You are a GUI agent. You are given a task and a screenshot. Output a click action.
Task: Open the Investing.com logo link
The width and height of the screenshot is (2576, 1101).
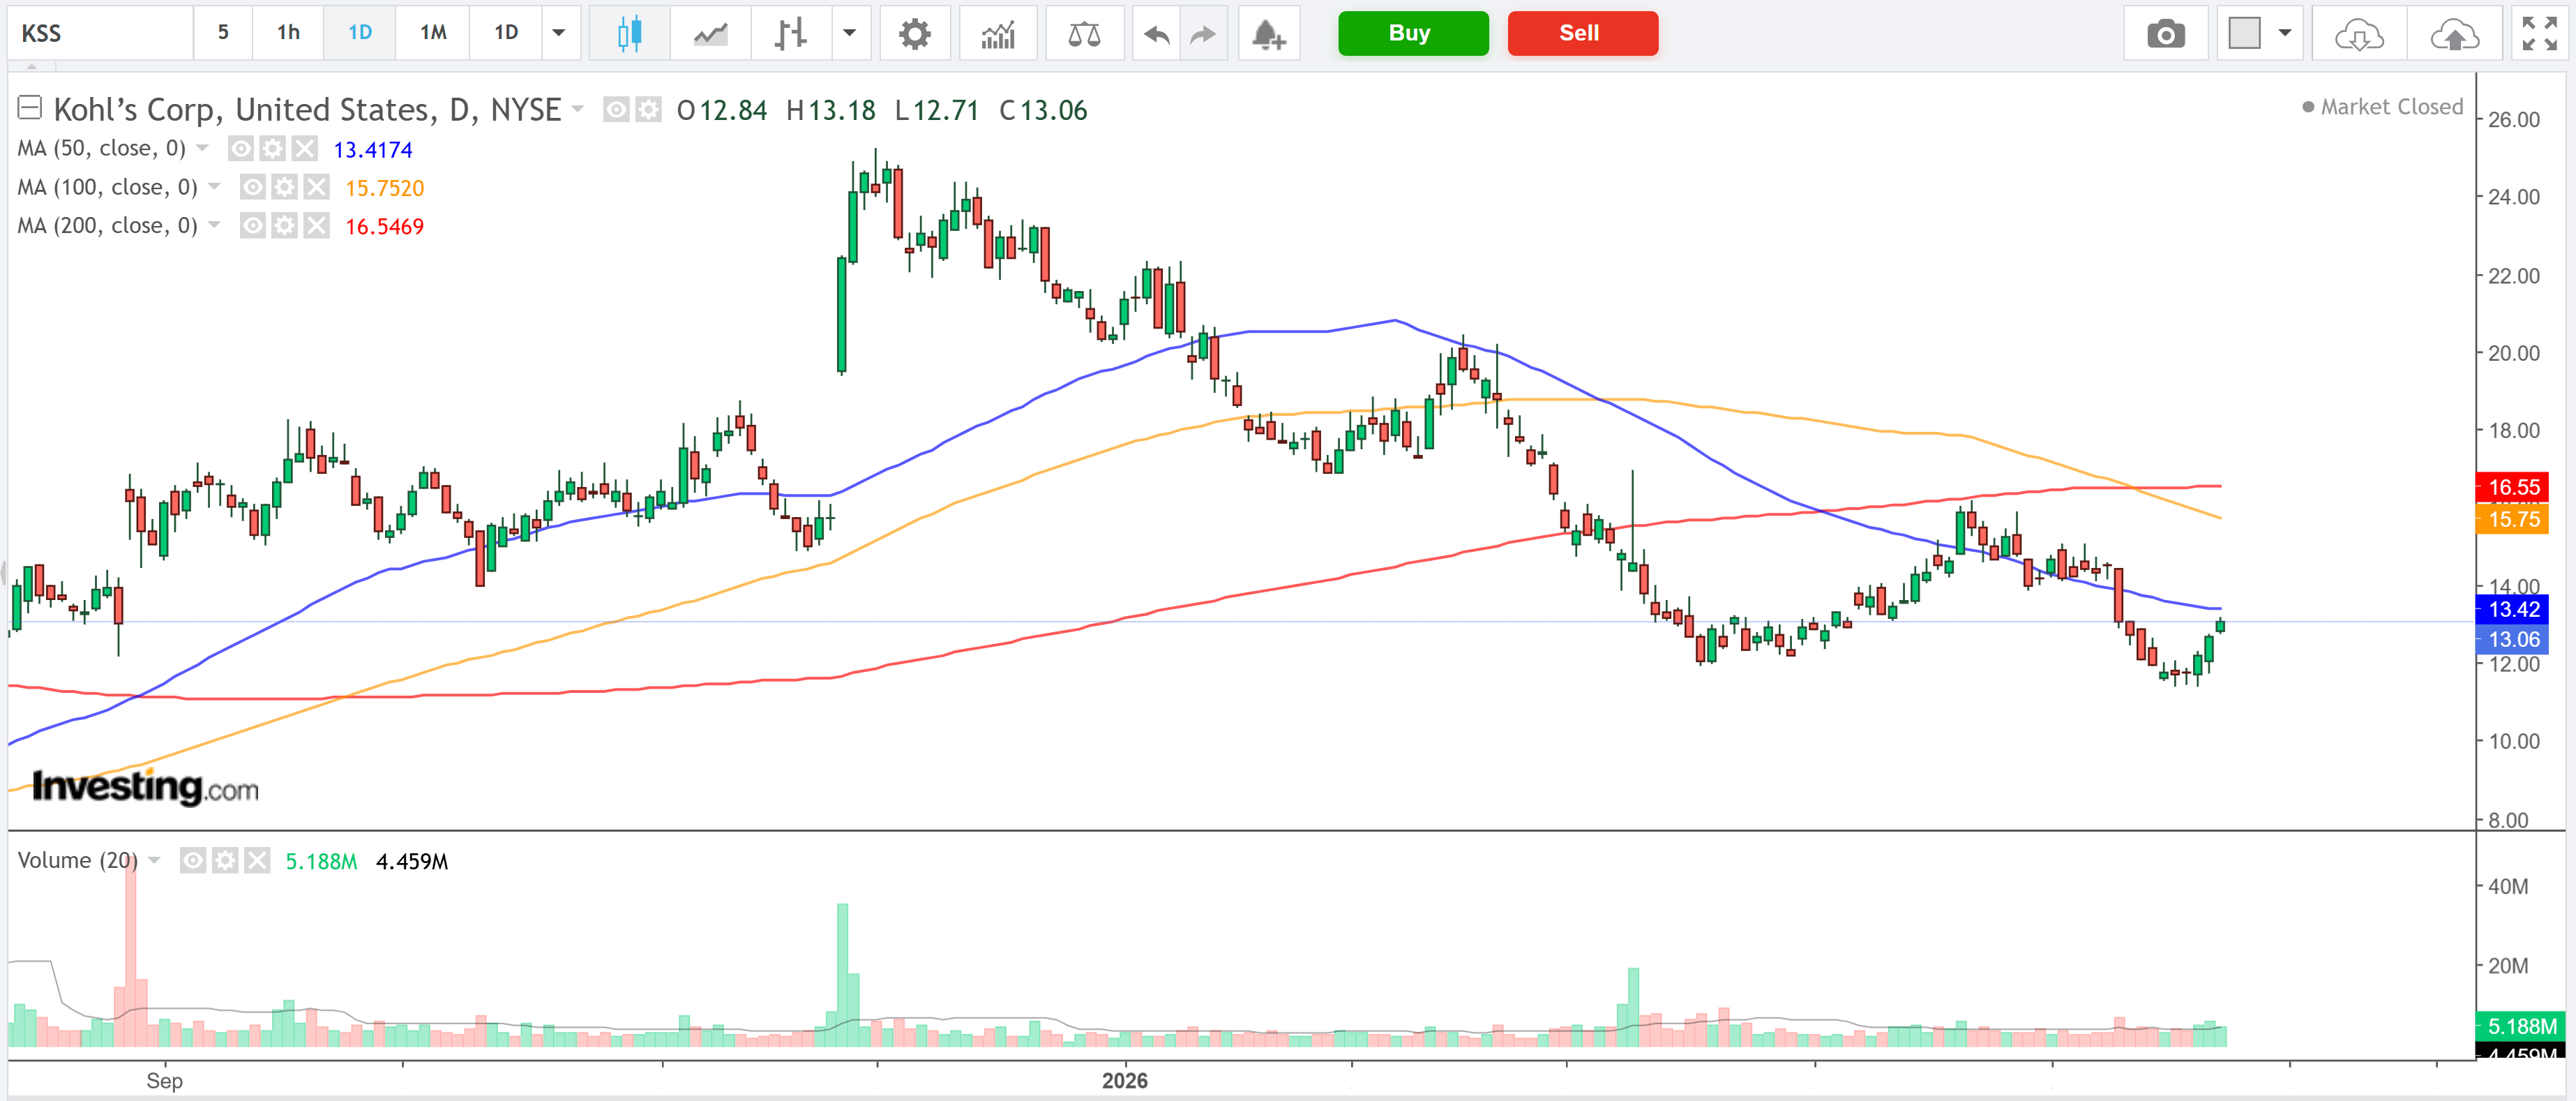coord(145,787)
